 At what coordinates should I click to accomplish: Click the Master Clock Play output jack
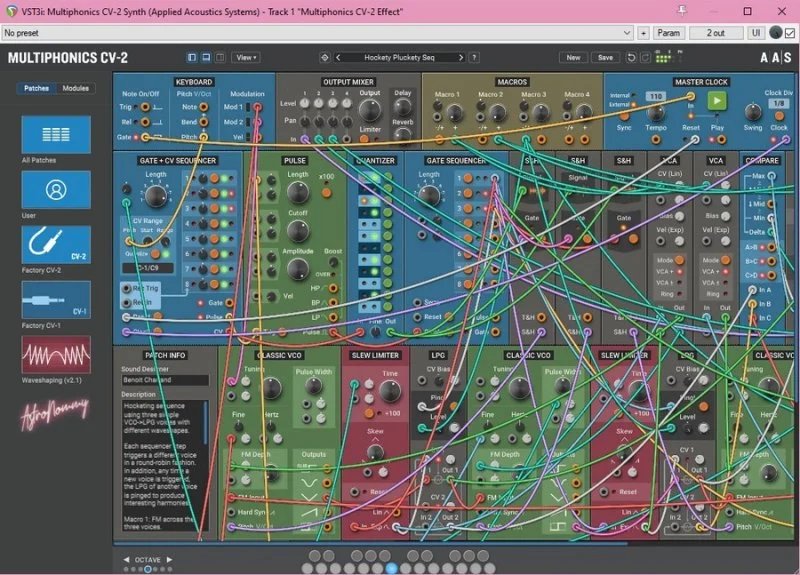pyautogui.click(x=721, y=139)
